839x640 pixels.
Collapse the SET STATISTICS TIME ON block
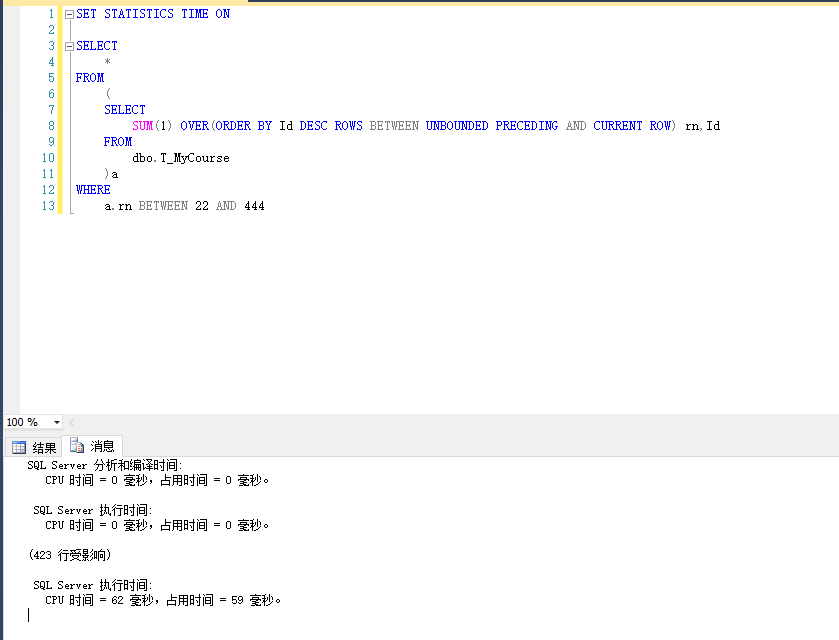coord(68,14)
